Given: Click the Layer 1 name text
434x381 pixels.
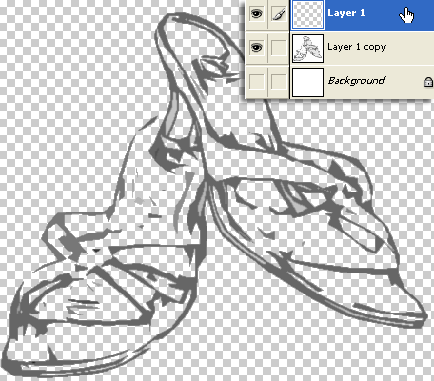Looking at the screenshot, I should coord(346,13).
